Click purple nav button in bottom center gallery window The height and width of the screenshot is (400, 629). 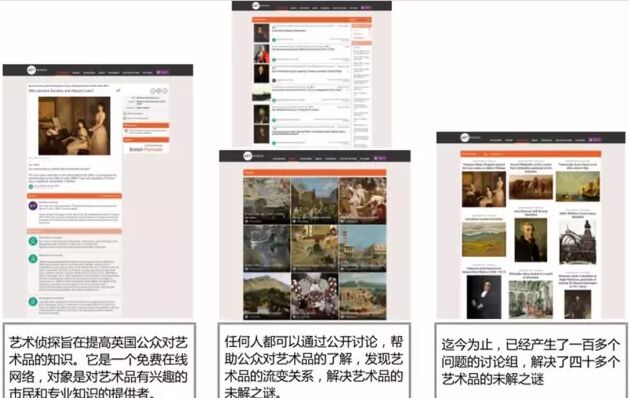pos(380,158)
